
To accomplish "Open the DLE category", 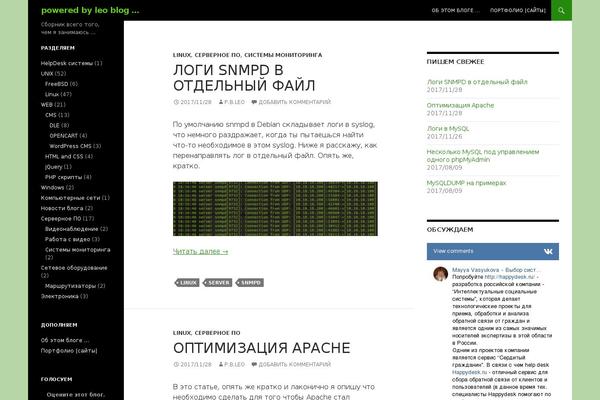I will 54,125.
